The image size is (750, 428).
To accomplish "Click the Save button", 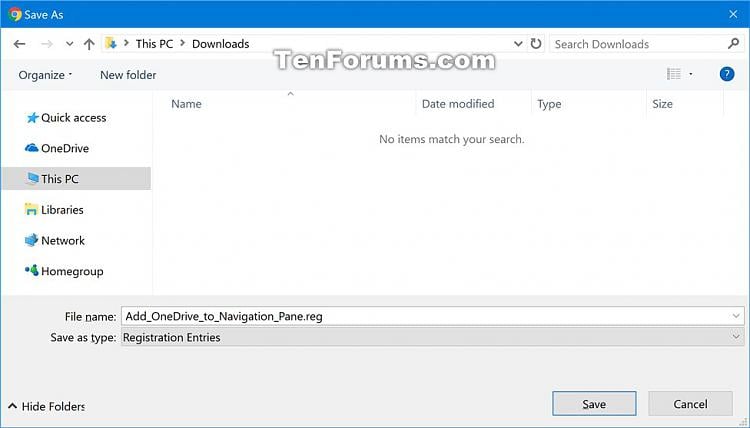I will [594, 404].
